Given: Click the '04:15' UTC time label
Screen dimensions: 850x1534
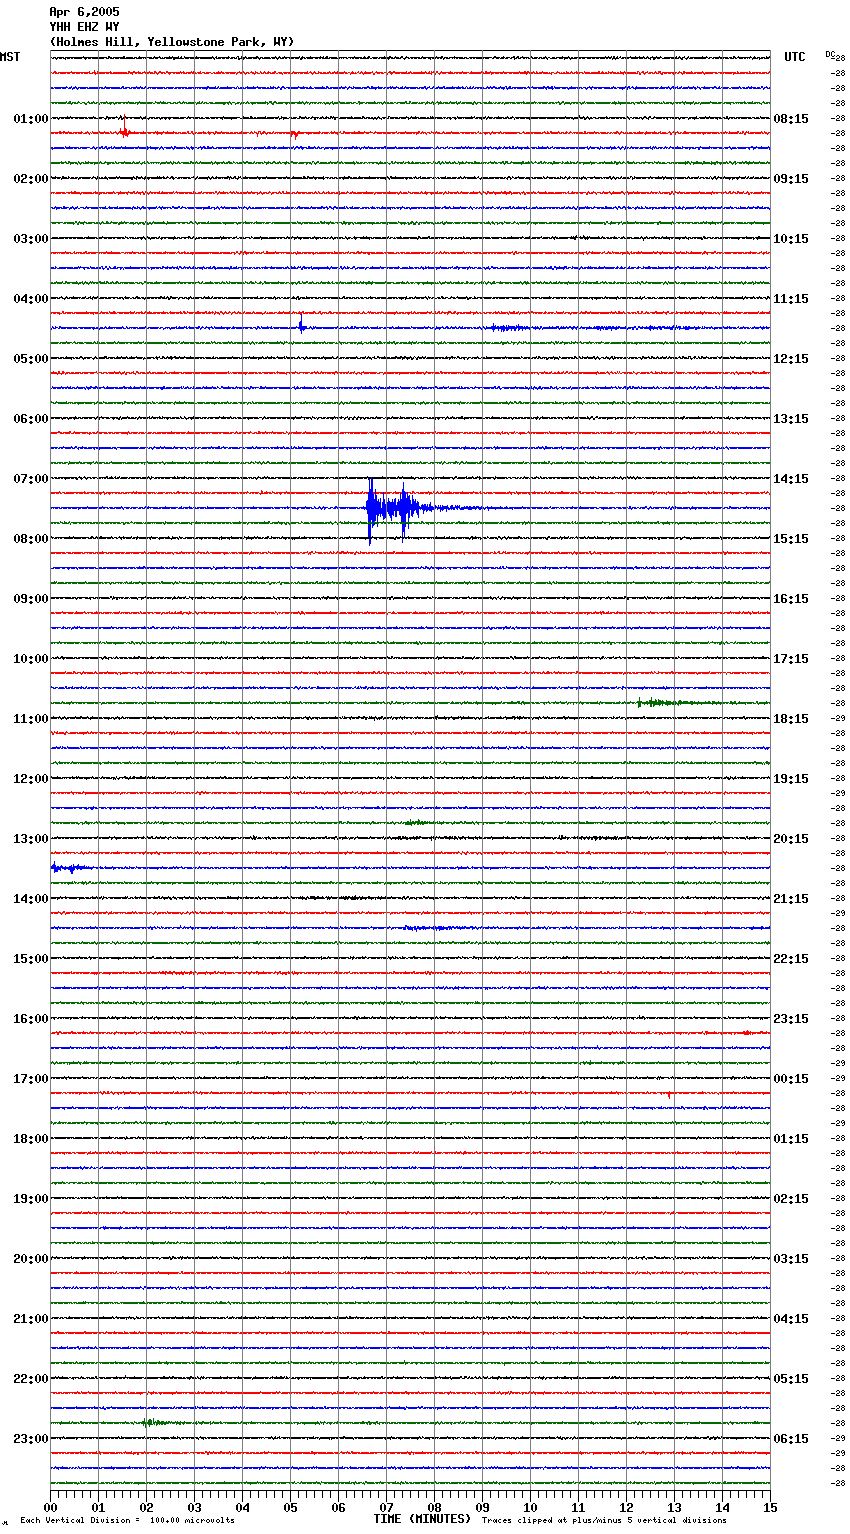Looking at the screenshot, I should (x=791, y=1319).
